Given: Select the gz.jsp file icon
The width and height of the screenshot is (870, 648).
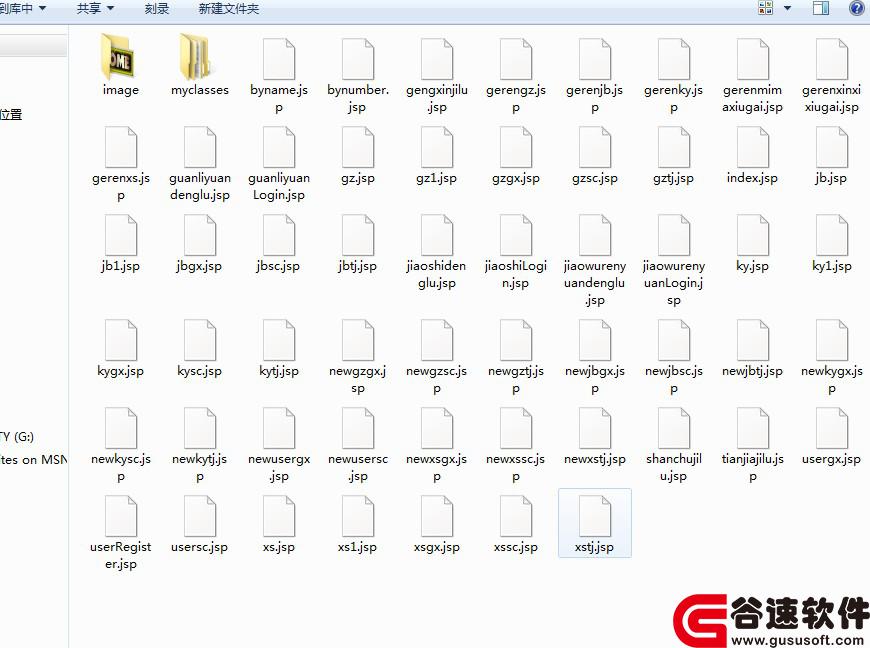Looking at the screenshot, I should pyautogui.click(x=358, y=147).
